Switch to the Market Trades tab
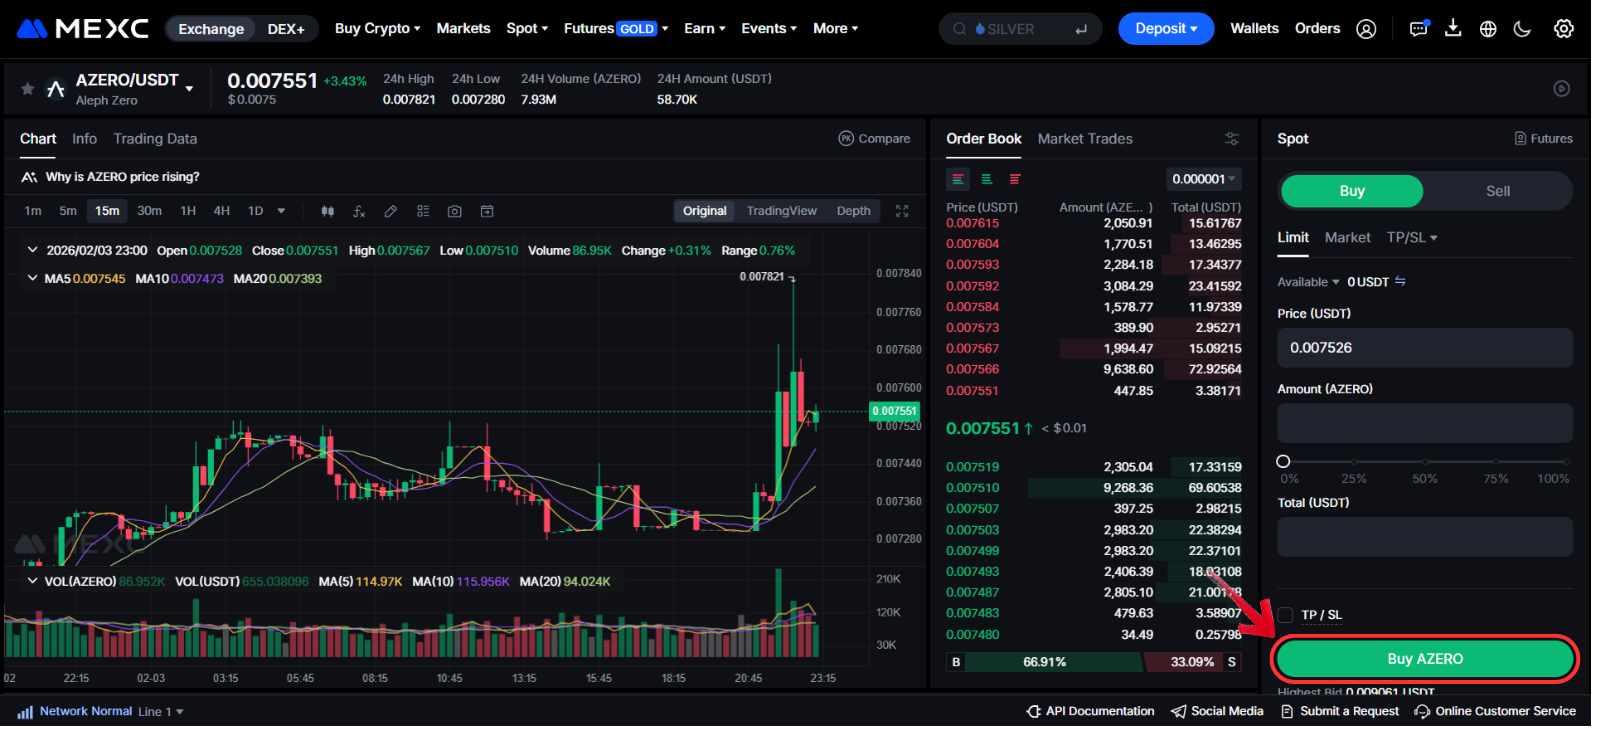The image size is (1600, 729). [1085, 139]
